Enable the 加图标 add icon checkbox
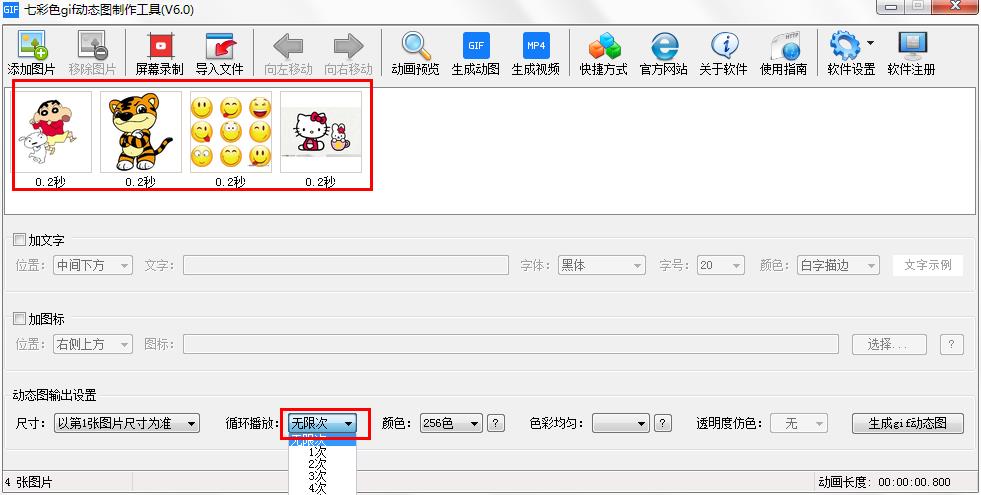 click(x=19, y=319)
